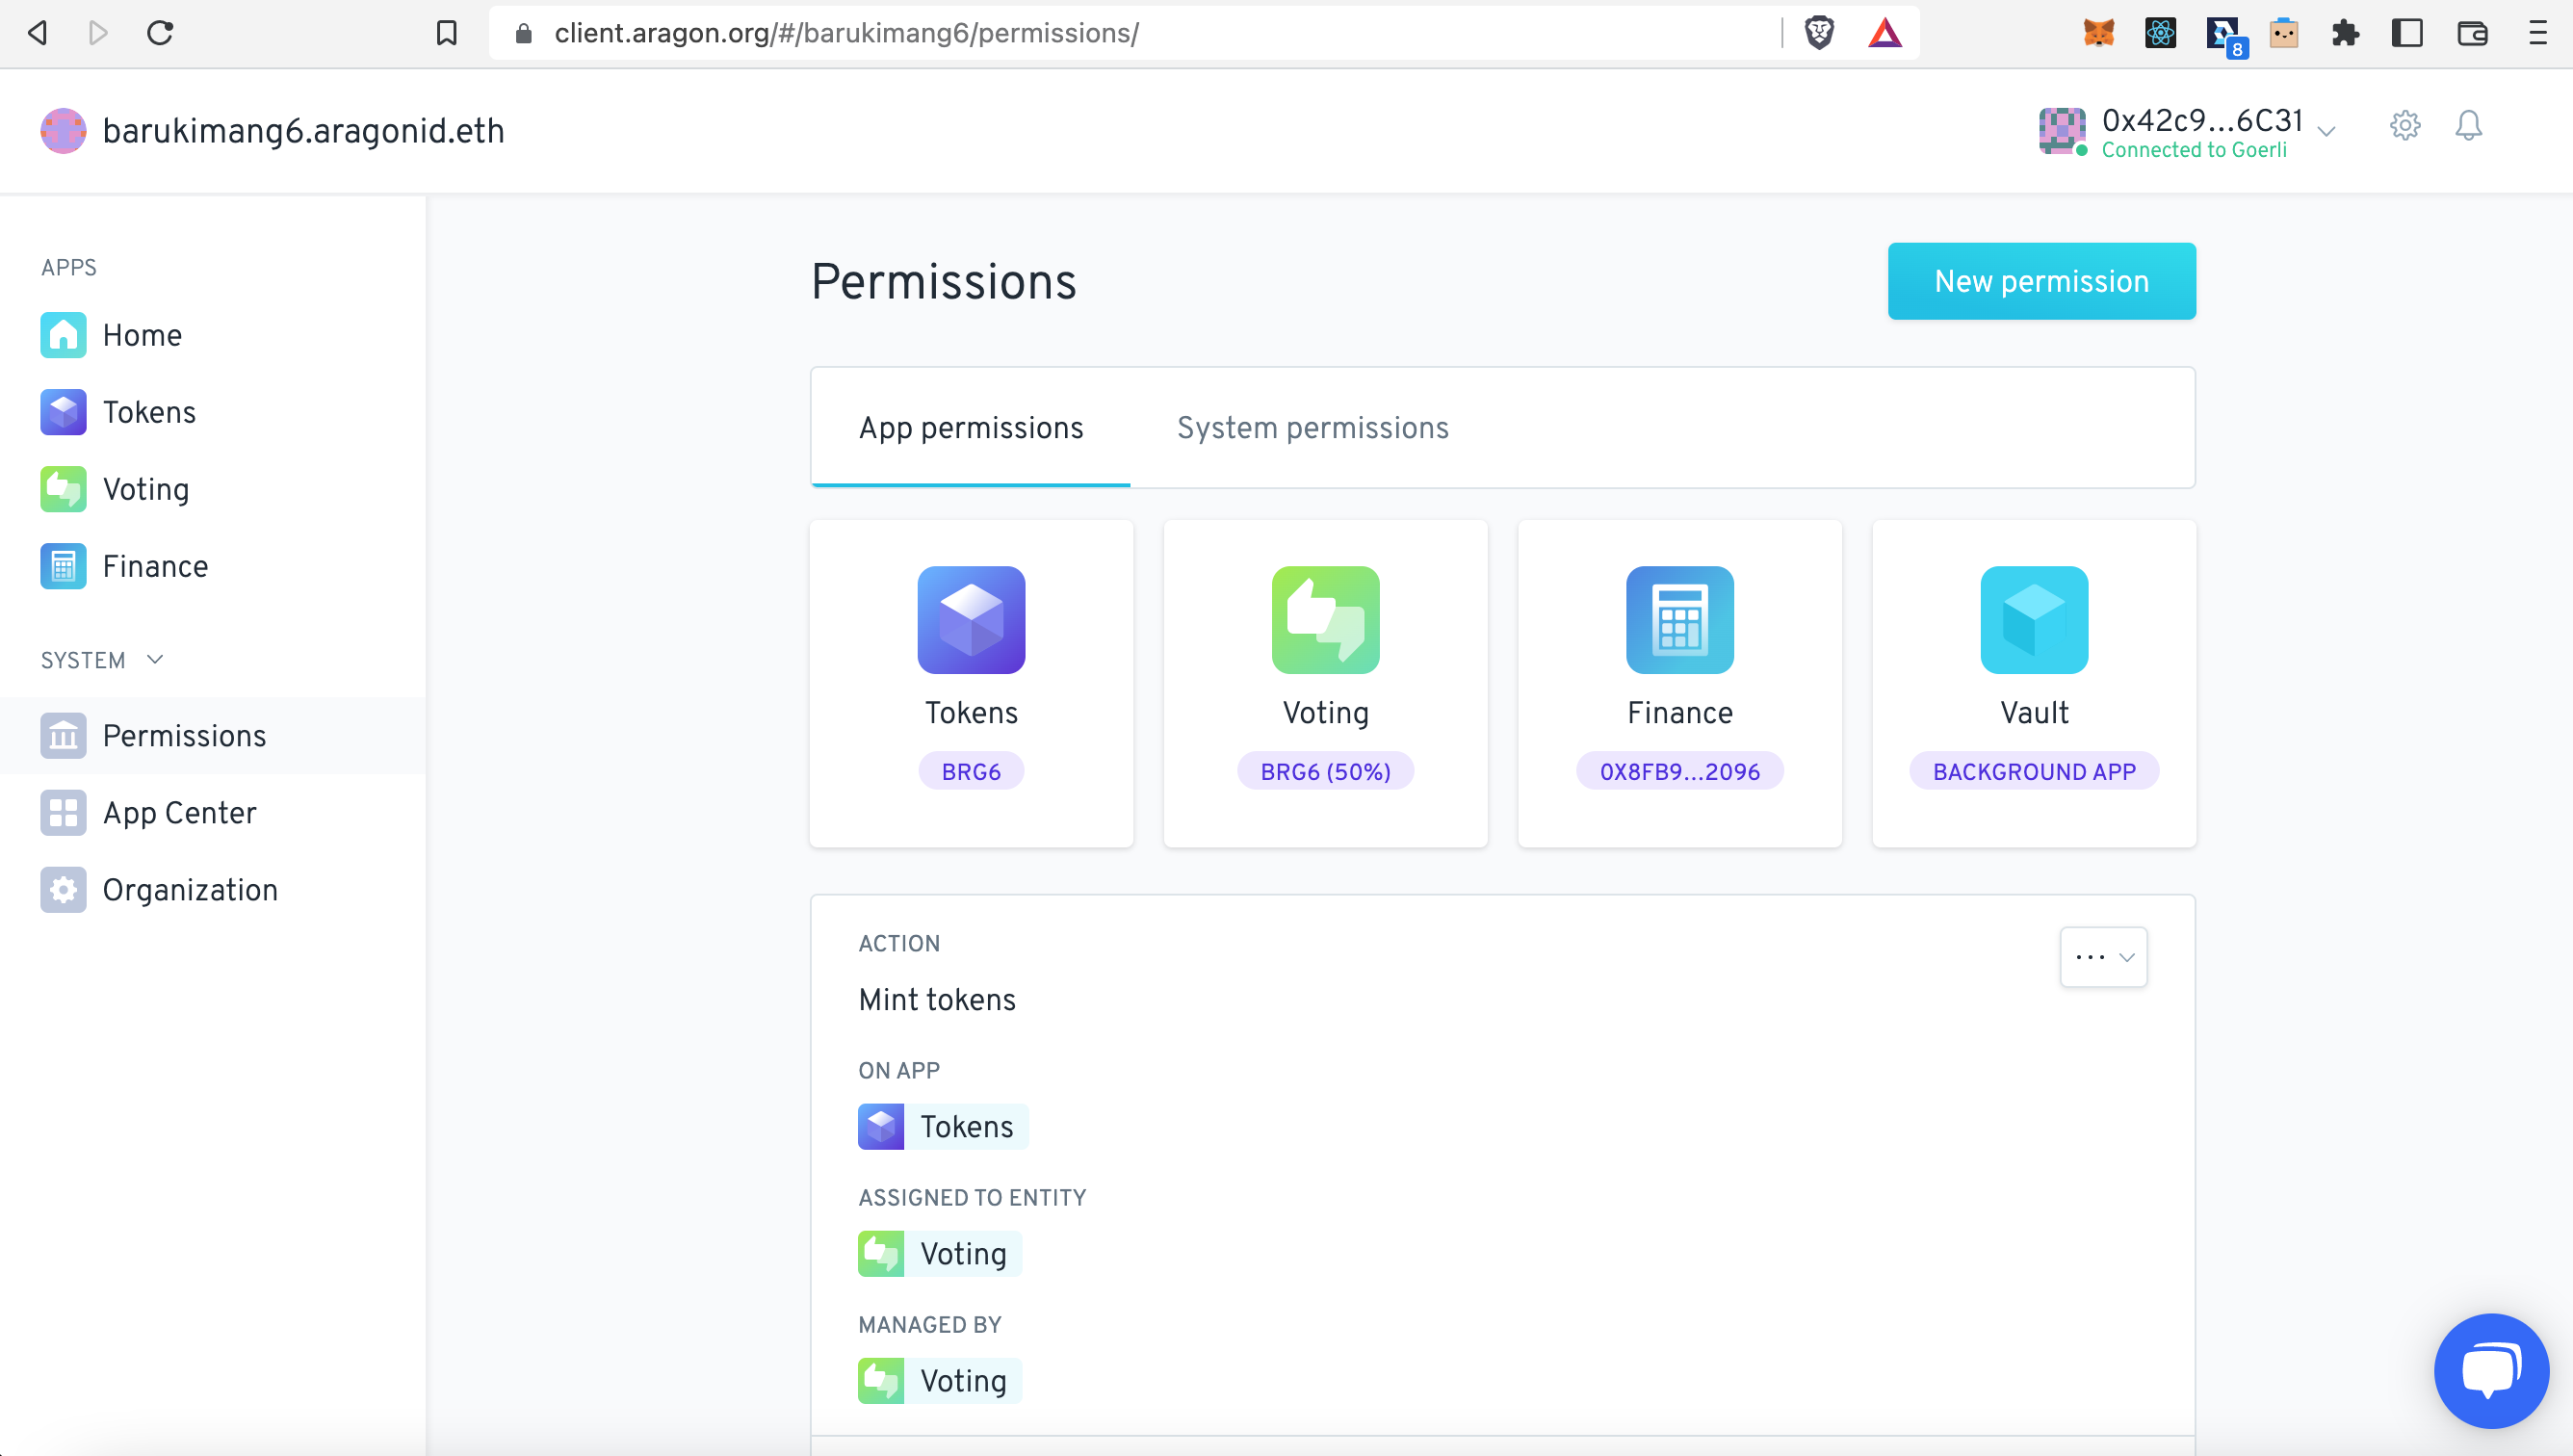Click the Permissions page heading
This screenshot has width=2573, height=1456.
(x=943, y=282)
